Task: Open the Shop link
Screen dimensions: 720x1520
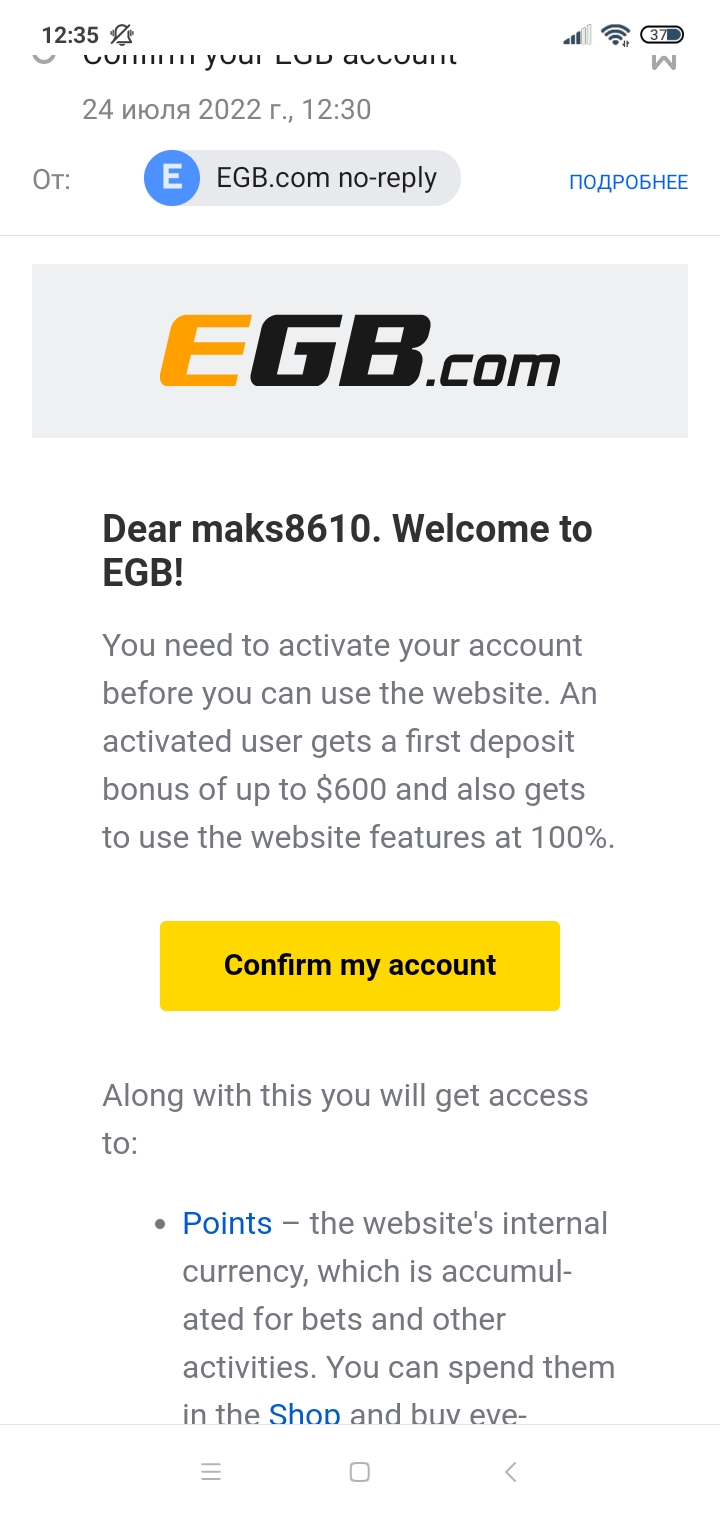Action: (304, 1413)
